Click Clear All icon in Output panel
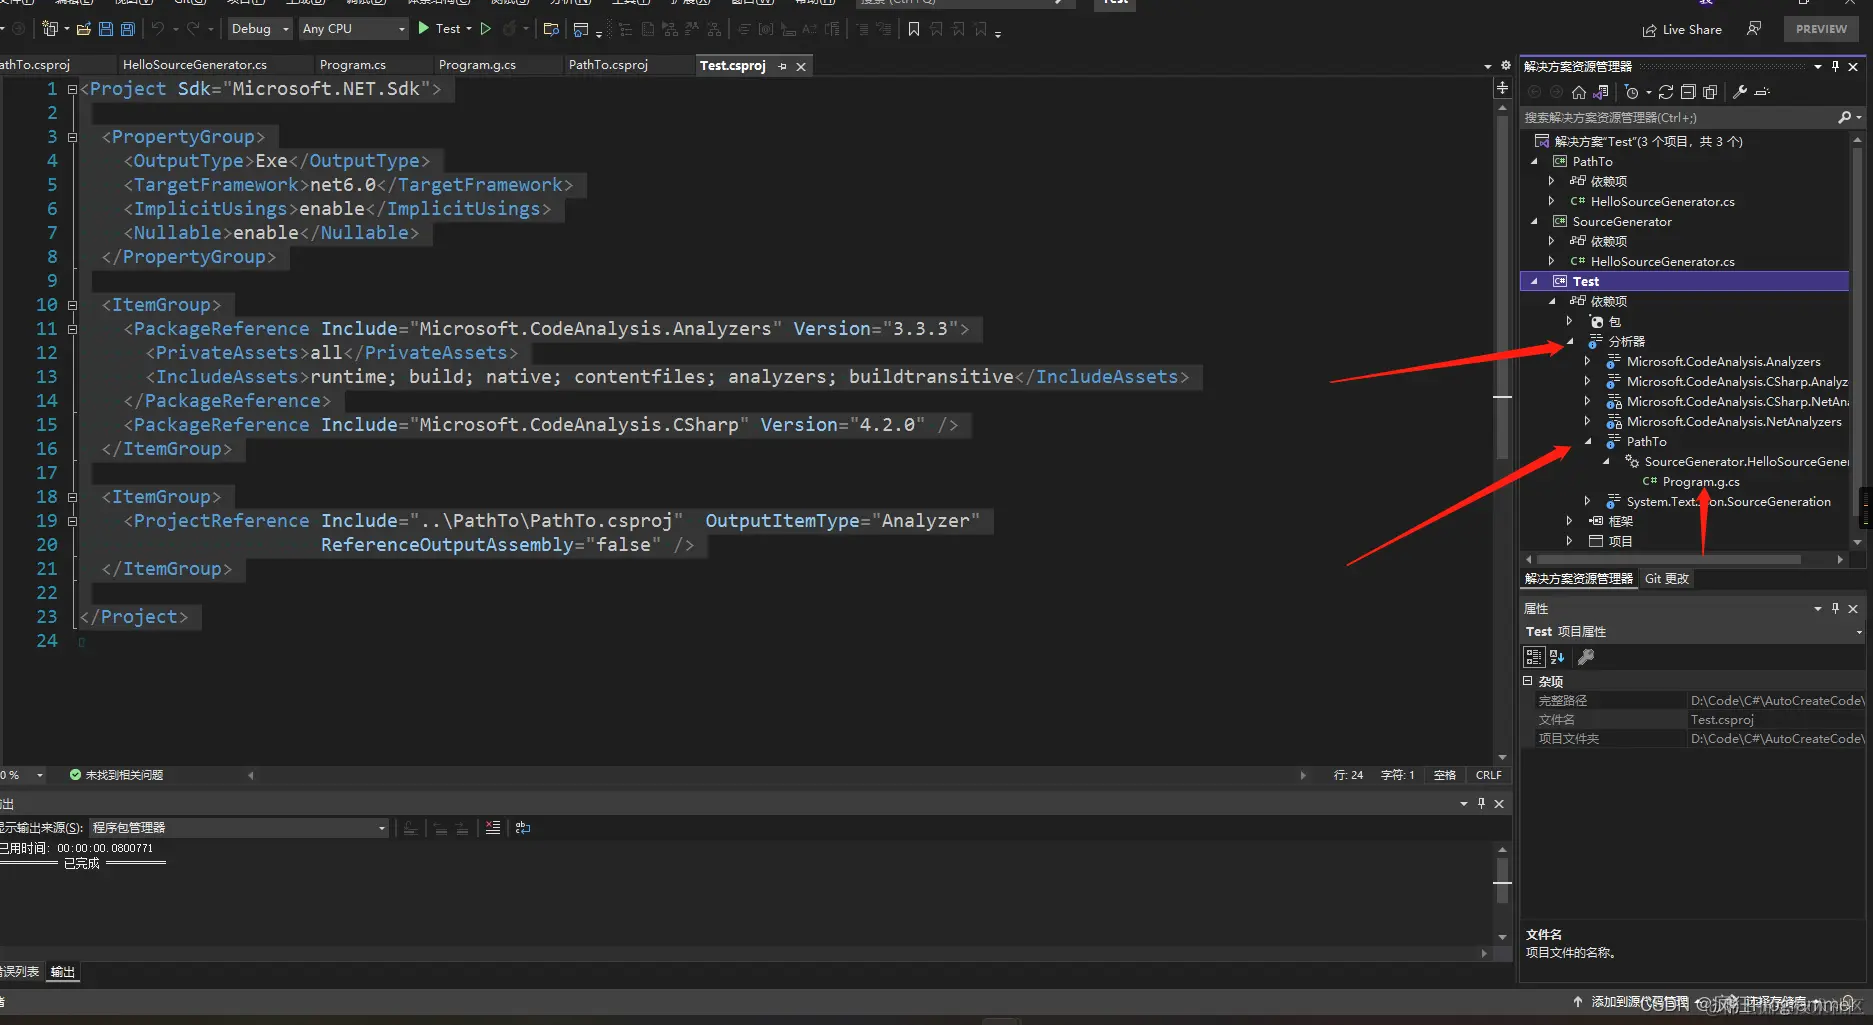 (493, 828)
